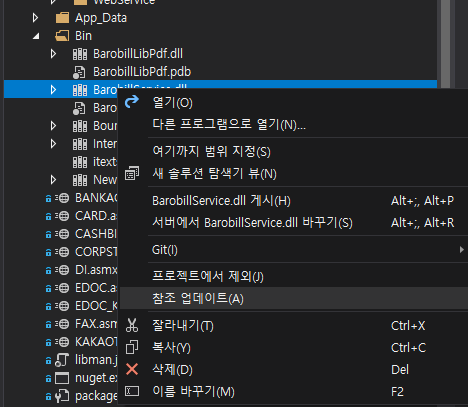Select 새 솔루션 탐색기 뷰(N) entry
468x407 pixels.
click(293, 174)
